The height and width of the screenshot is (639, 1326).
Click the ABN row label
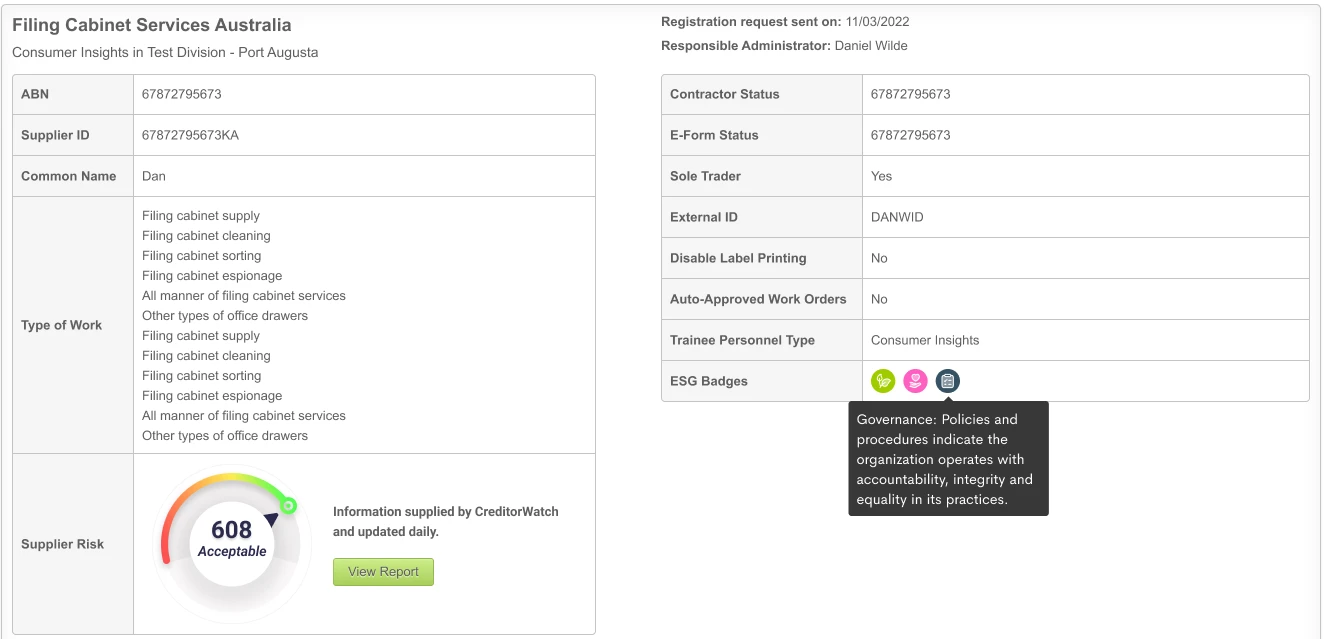click(x=35, y=94)
